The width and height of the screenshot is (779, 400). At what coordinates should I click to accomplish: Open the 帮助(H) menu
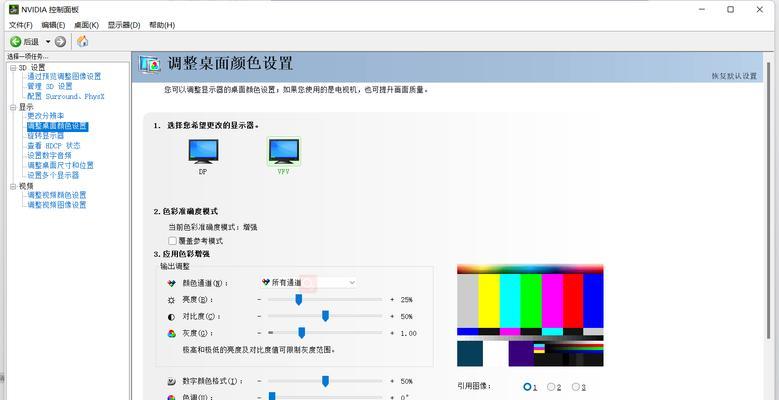tap(162, 25)
